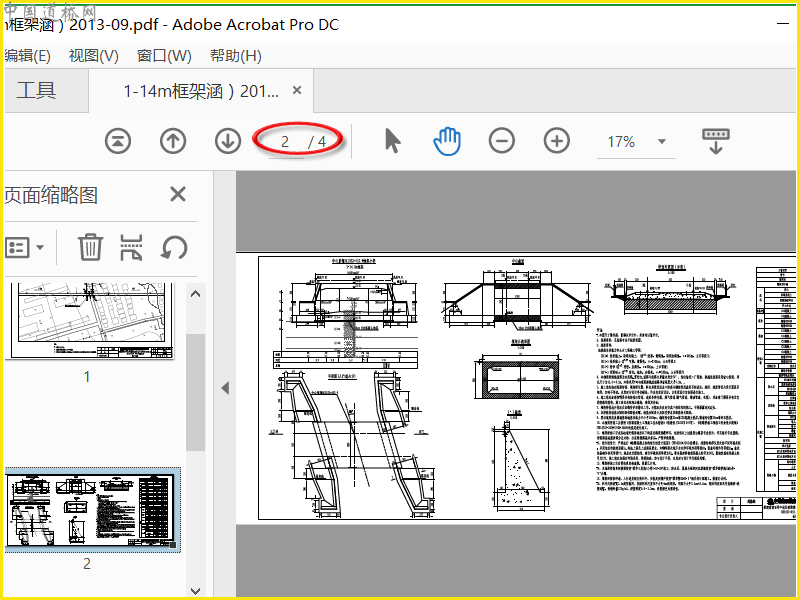The height and width of the screenshot is (600, 800).
Task: Select the 1-14m框架涵 document tab
Action: [x=201, y=91]
